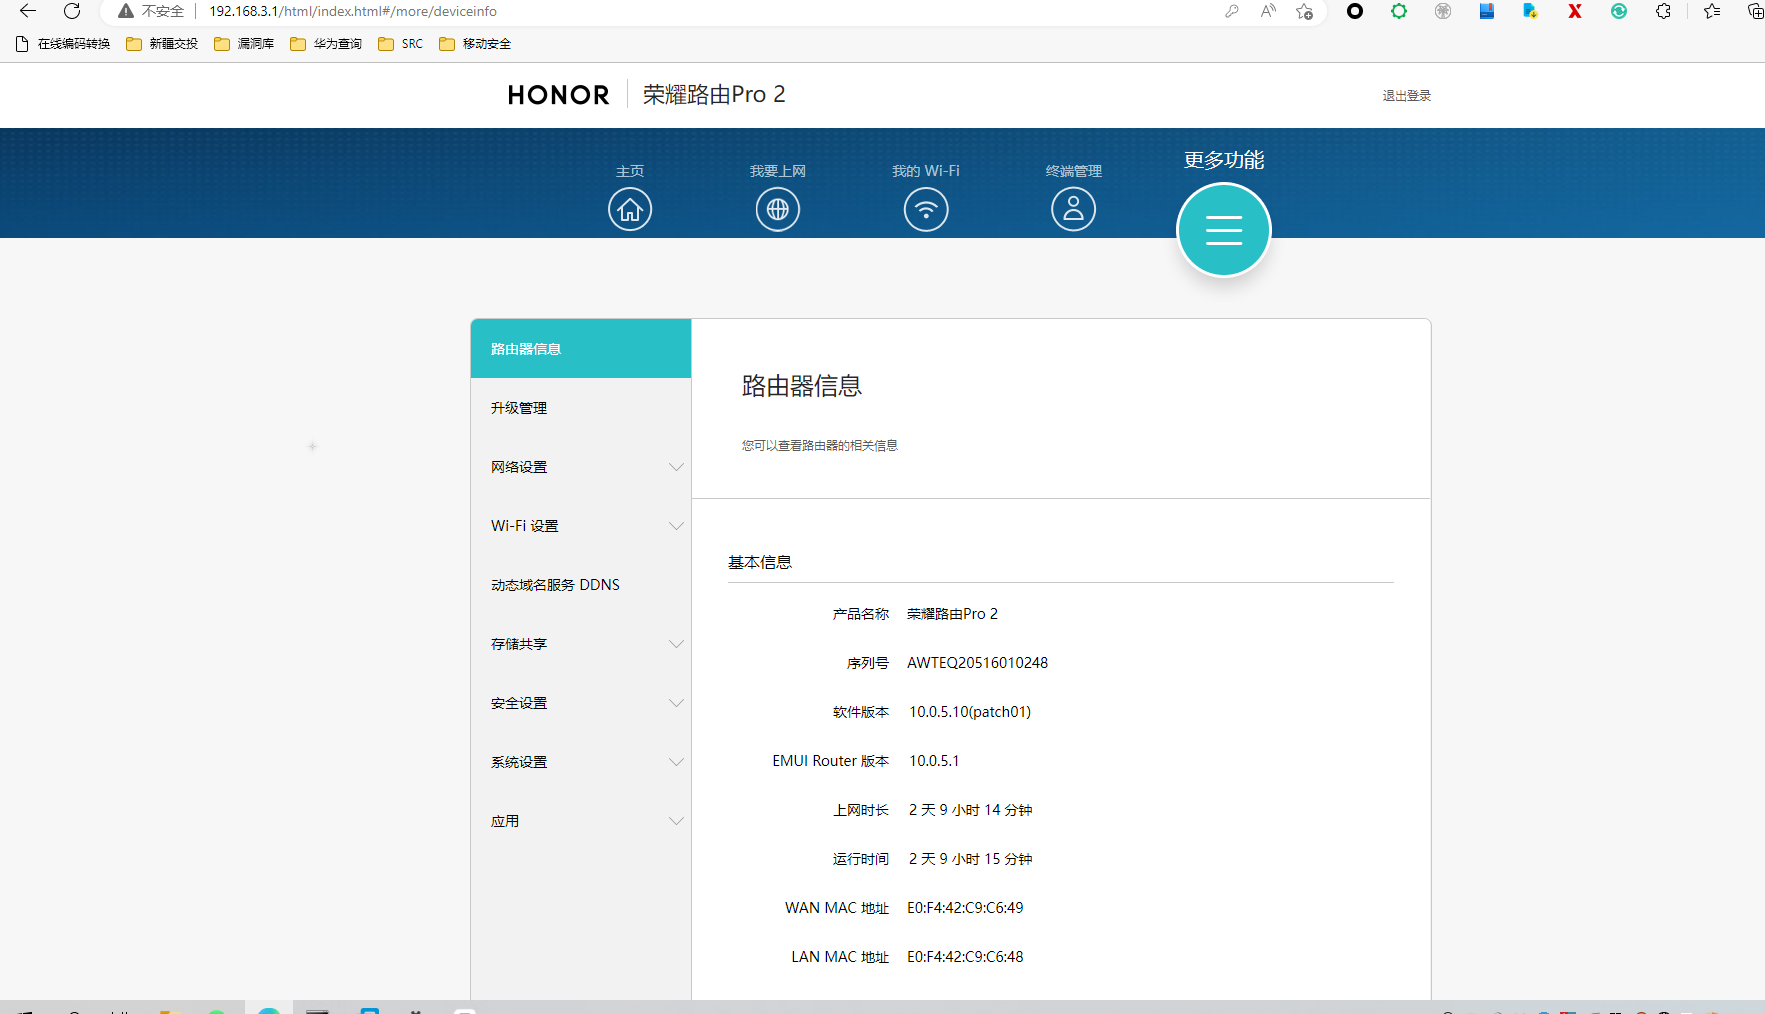Click EMUI Router version 10.0.5.1
This screenshot has height=1014, width=1765.
pyautogui.click(x=934, y=761)
